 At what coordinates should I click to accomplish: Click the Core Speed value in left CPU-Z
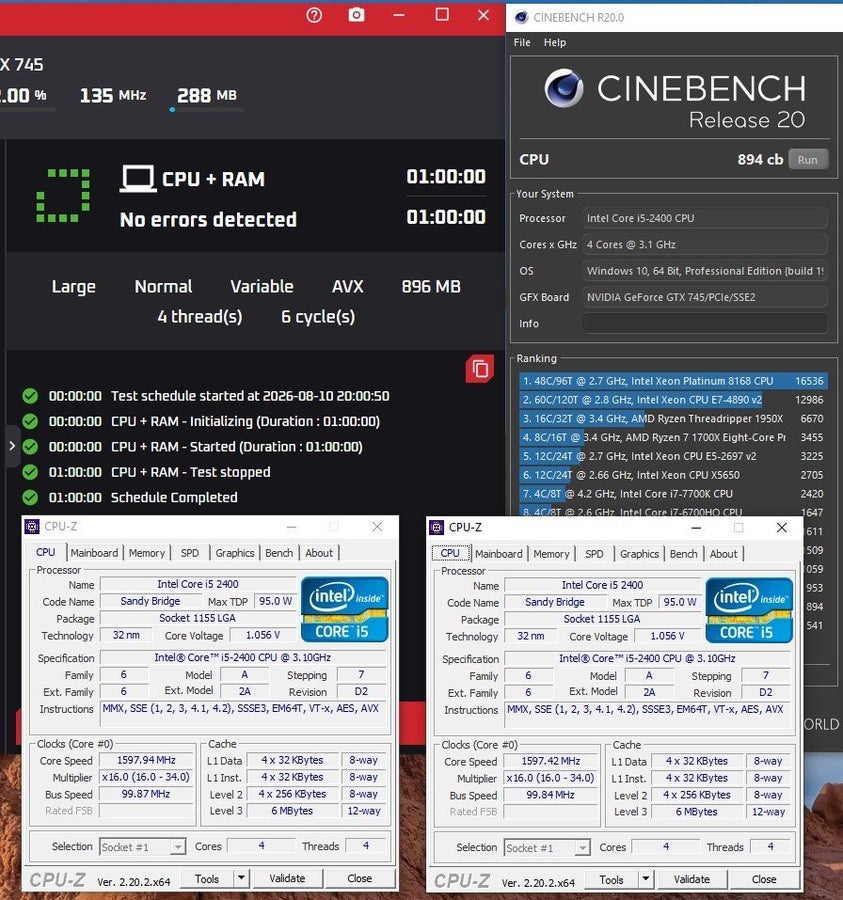click(146, 760)
